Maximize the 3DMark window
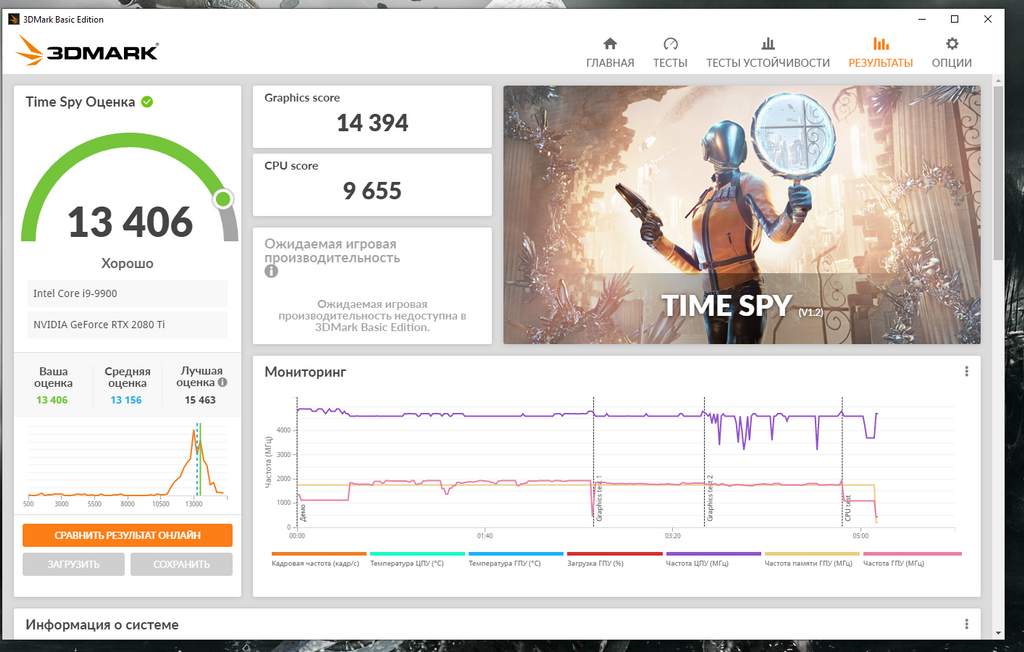 tap(954, 19)
